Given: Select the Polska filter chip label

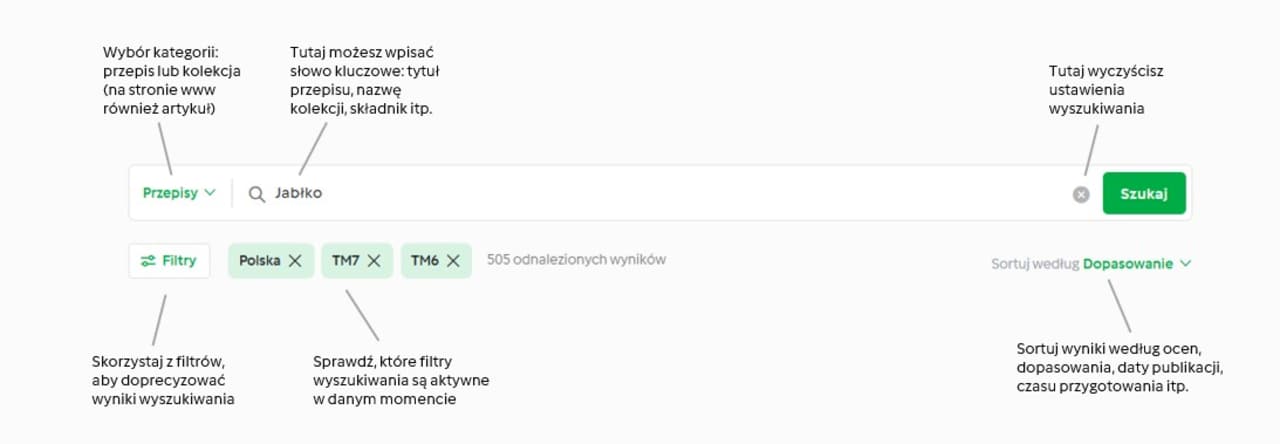Looking at the screenshot, I should click(x=260, y=260).
